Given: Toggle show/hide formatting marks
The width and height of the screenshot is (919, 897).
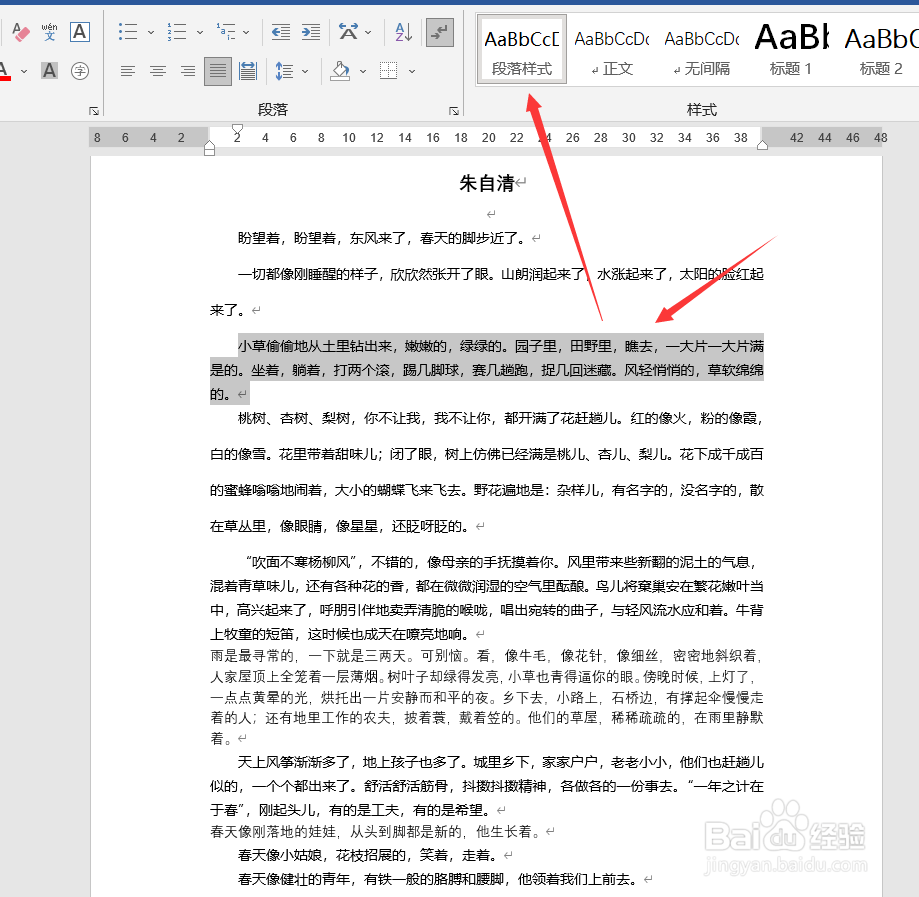Looking at the screenshot, I should click(439, 32).
